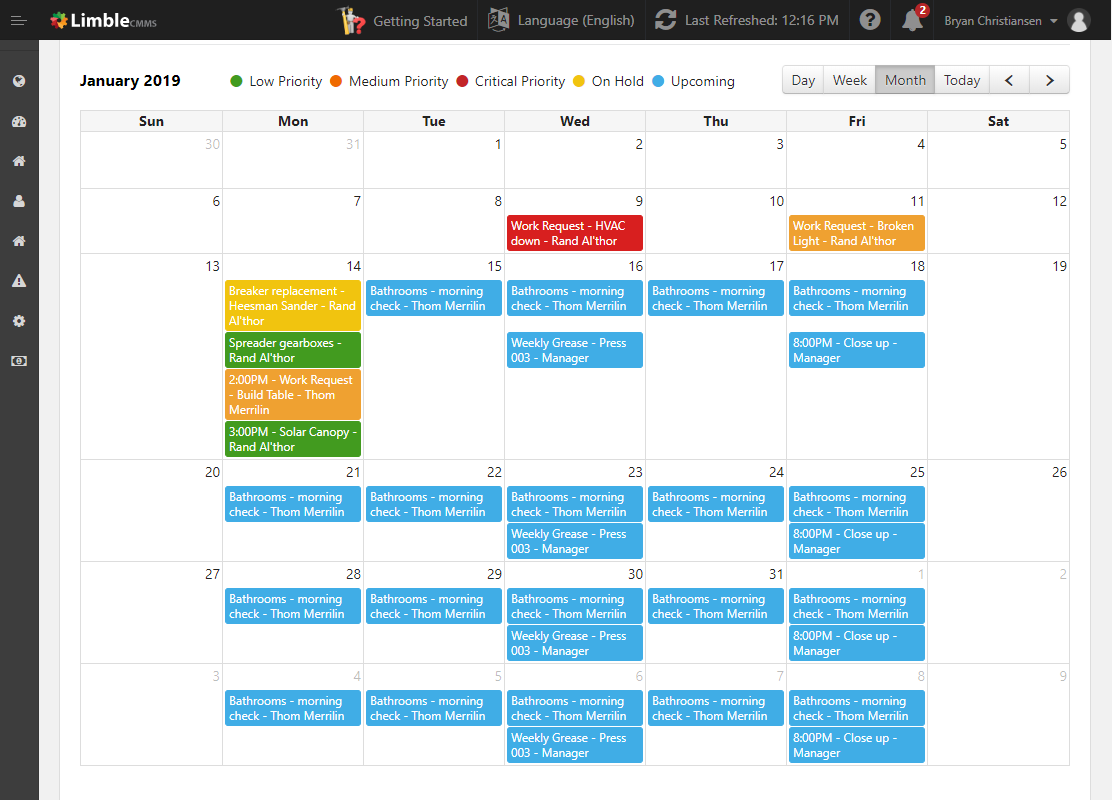Go to next month with right chevron
Screen dimensions: 1112x800
pyautogui.click(x=1049, y=80)
